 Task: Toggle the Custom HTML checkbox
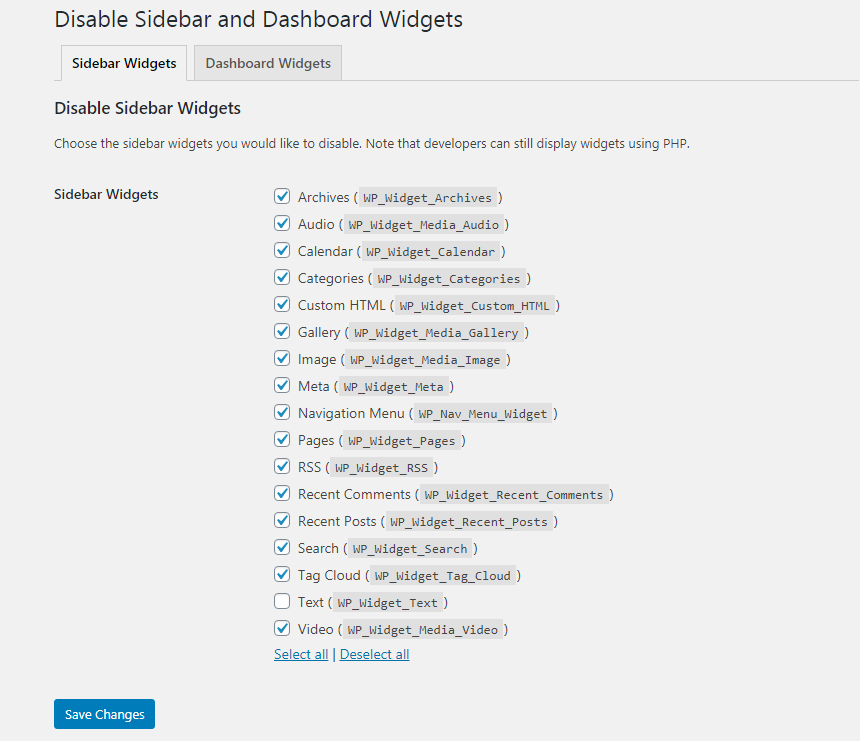[282, 305]
